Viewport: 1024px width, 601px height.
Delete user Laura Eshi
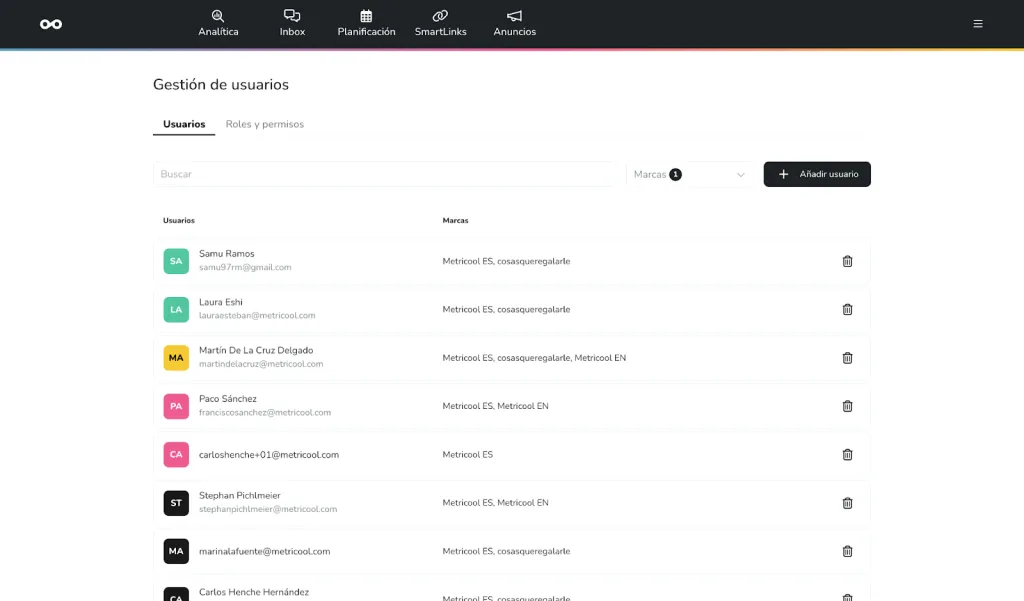[847, 310]
